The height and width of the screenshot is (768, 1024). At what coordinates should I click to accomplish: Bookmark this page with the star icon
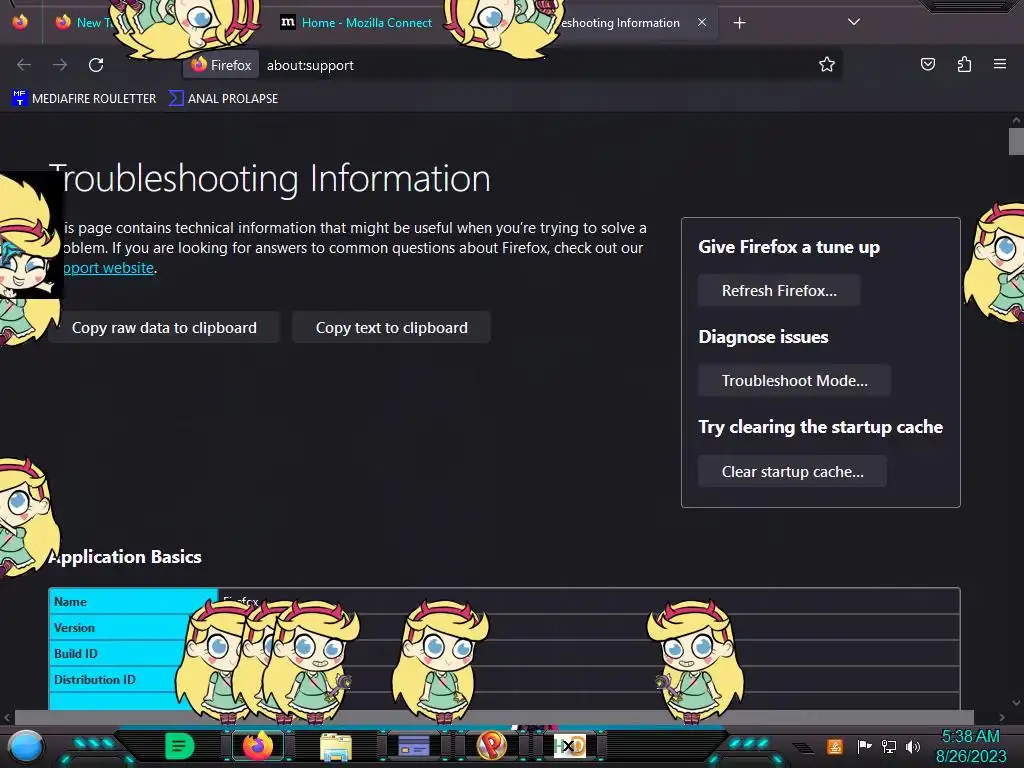tap(827, 64)
